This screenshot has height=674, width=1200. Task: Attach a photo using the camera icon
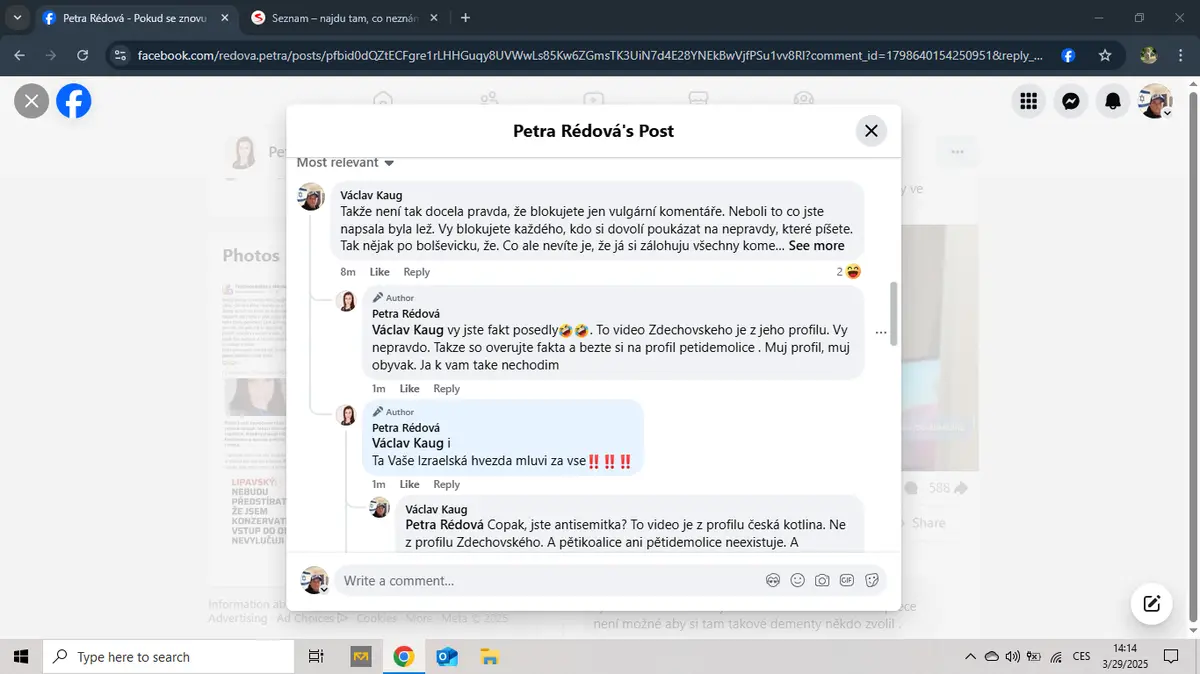822,580
